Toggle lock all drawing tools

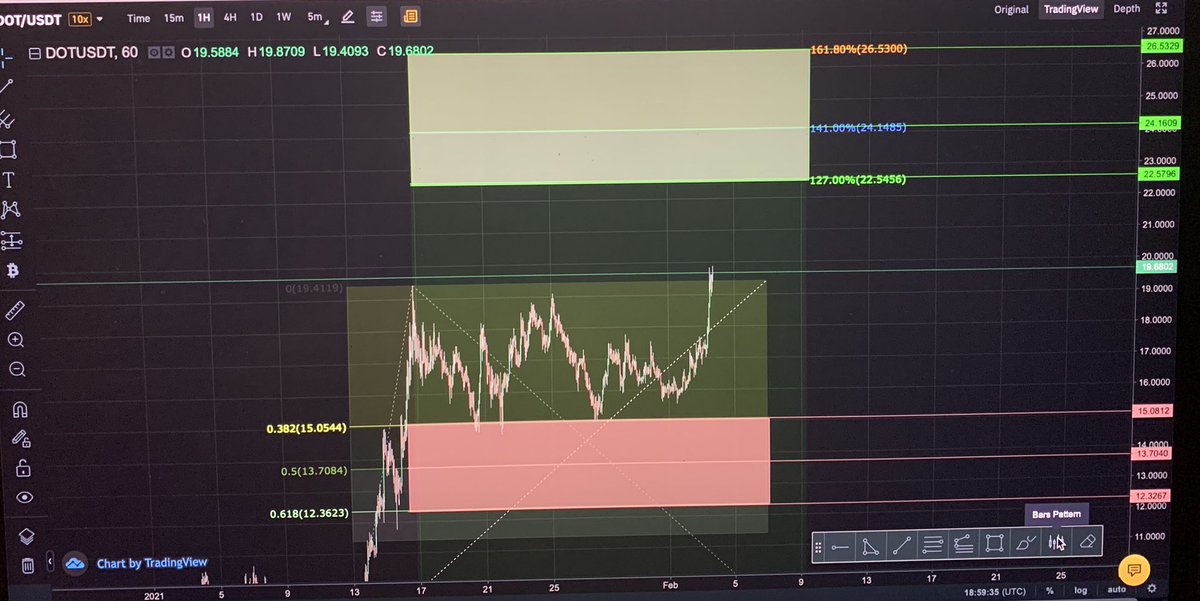(x=23, y=468)
